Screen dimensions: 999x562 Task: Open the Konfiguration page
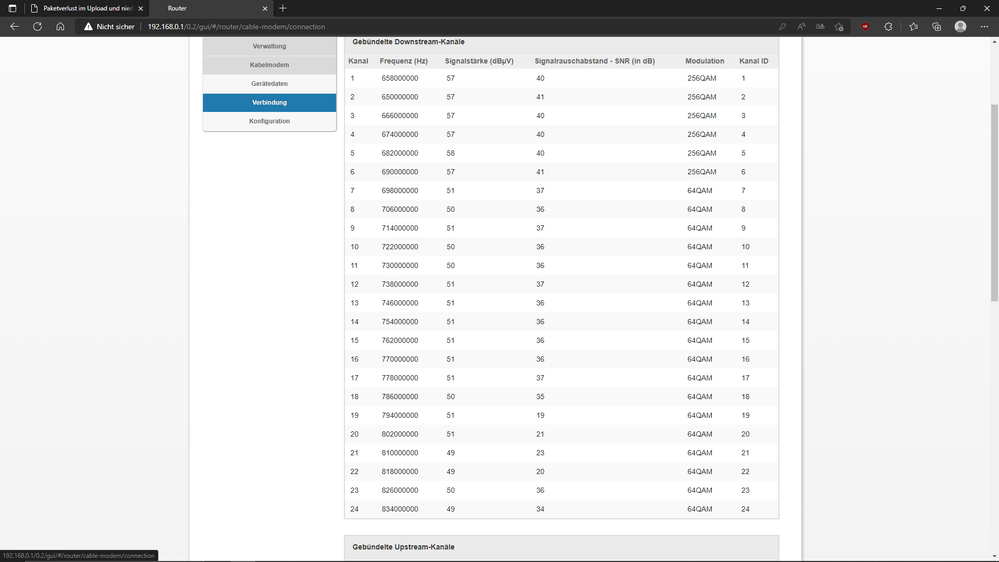point(270,121)
